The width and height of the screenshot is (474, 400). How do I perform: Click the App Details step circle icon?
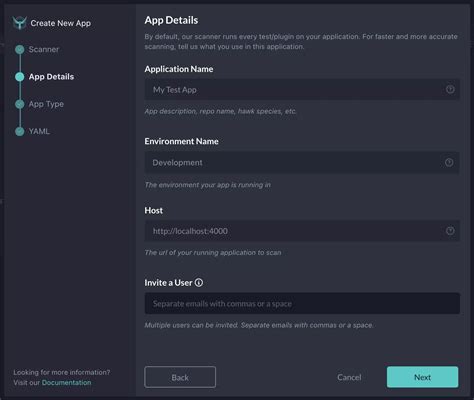(20, 77)
